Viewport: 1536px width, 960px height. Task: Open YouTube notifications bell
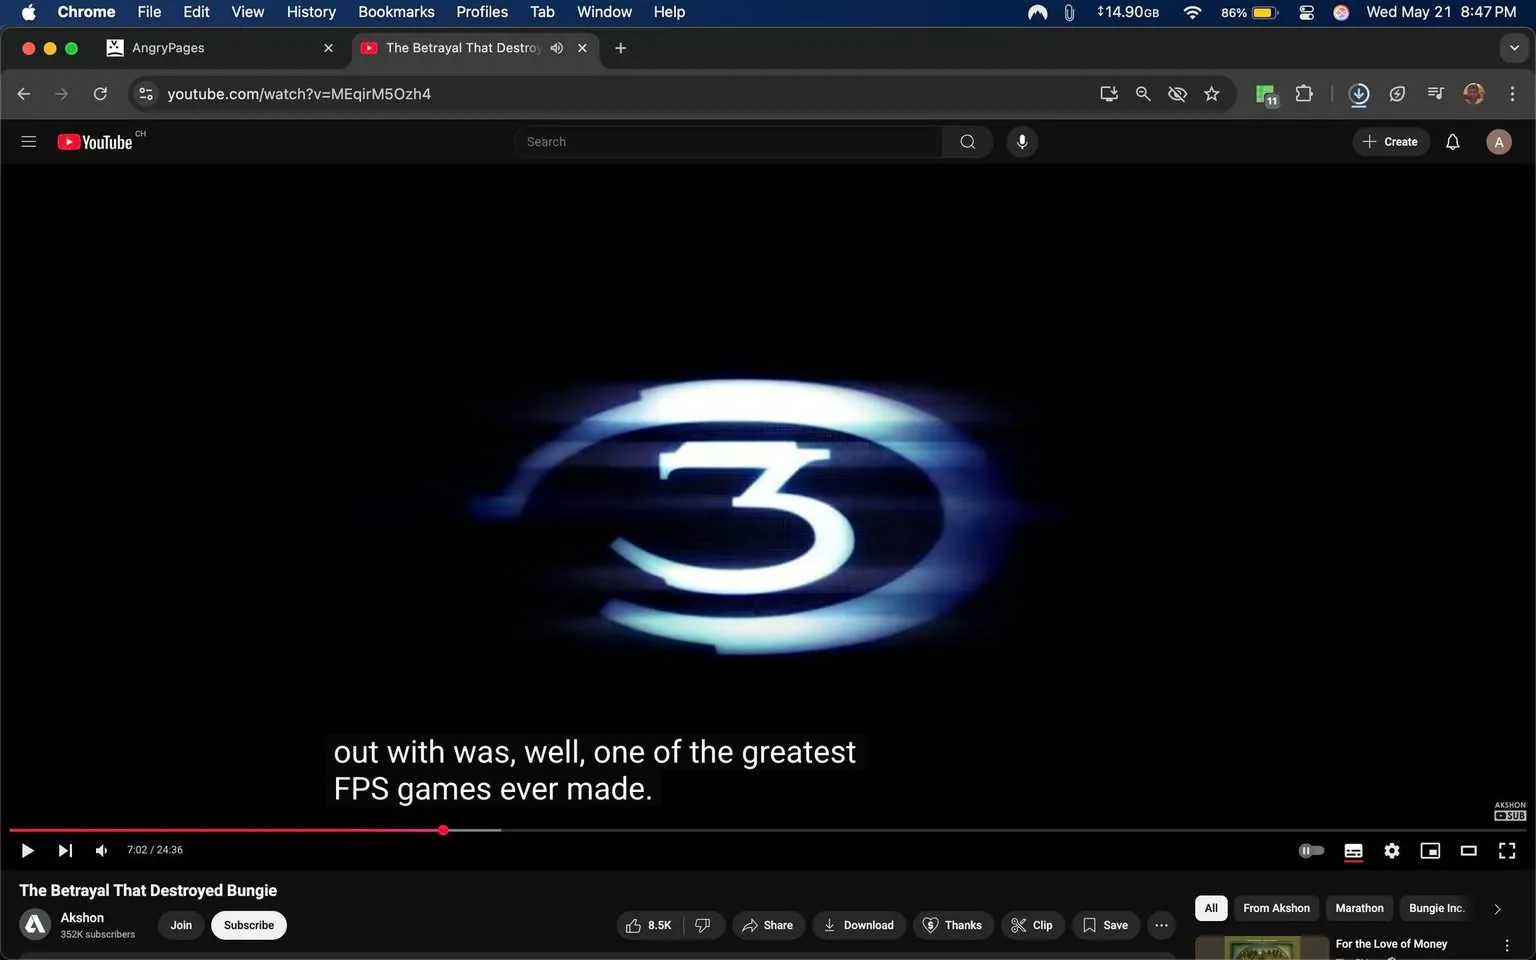click(1452, 141)
